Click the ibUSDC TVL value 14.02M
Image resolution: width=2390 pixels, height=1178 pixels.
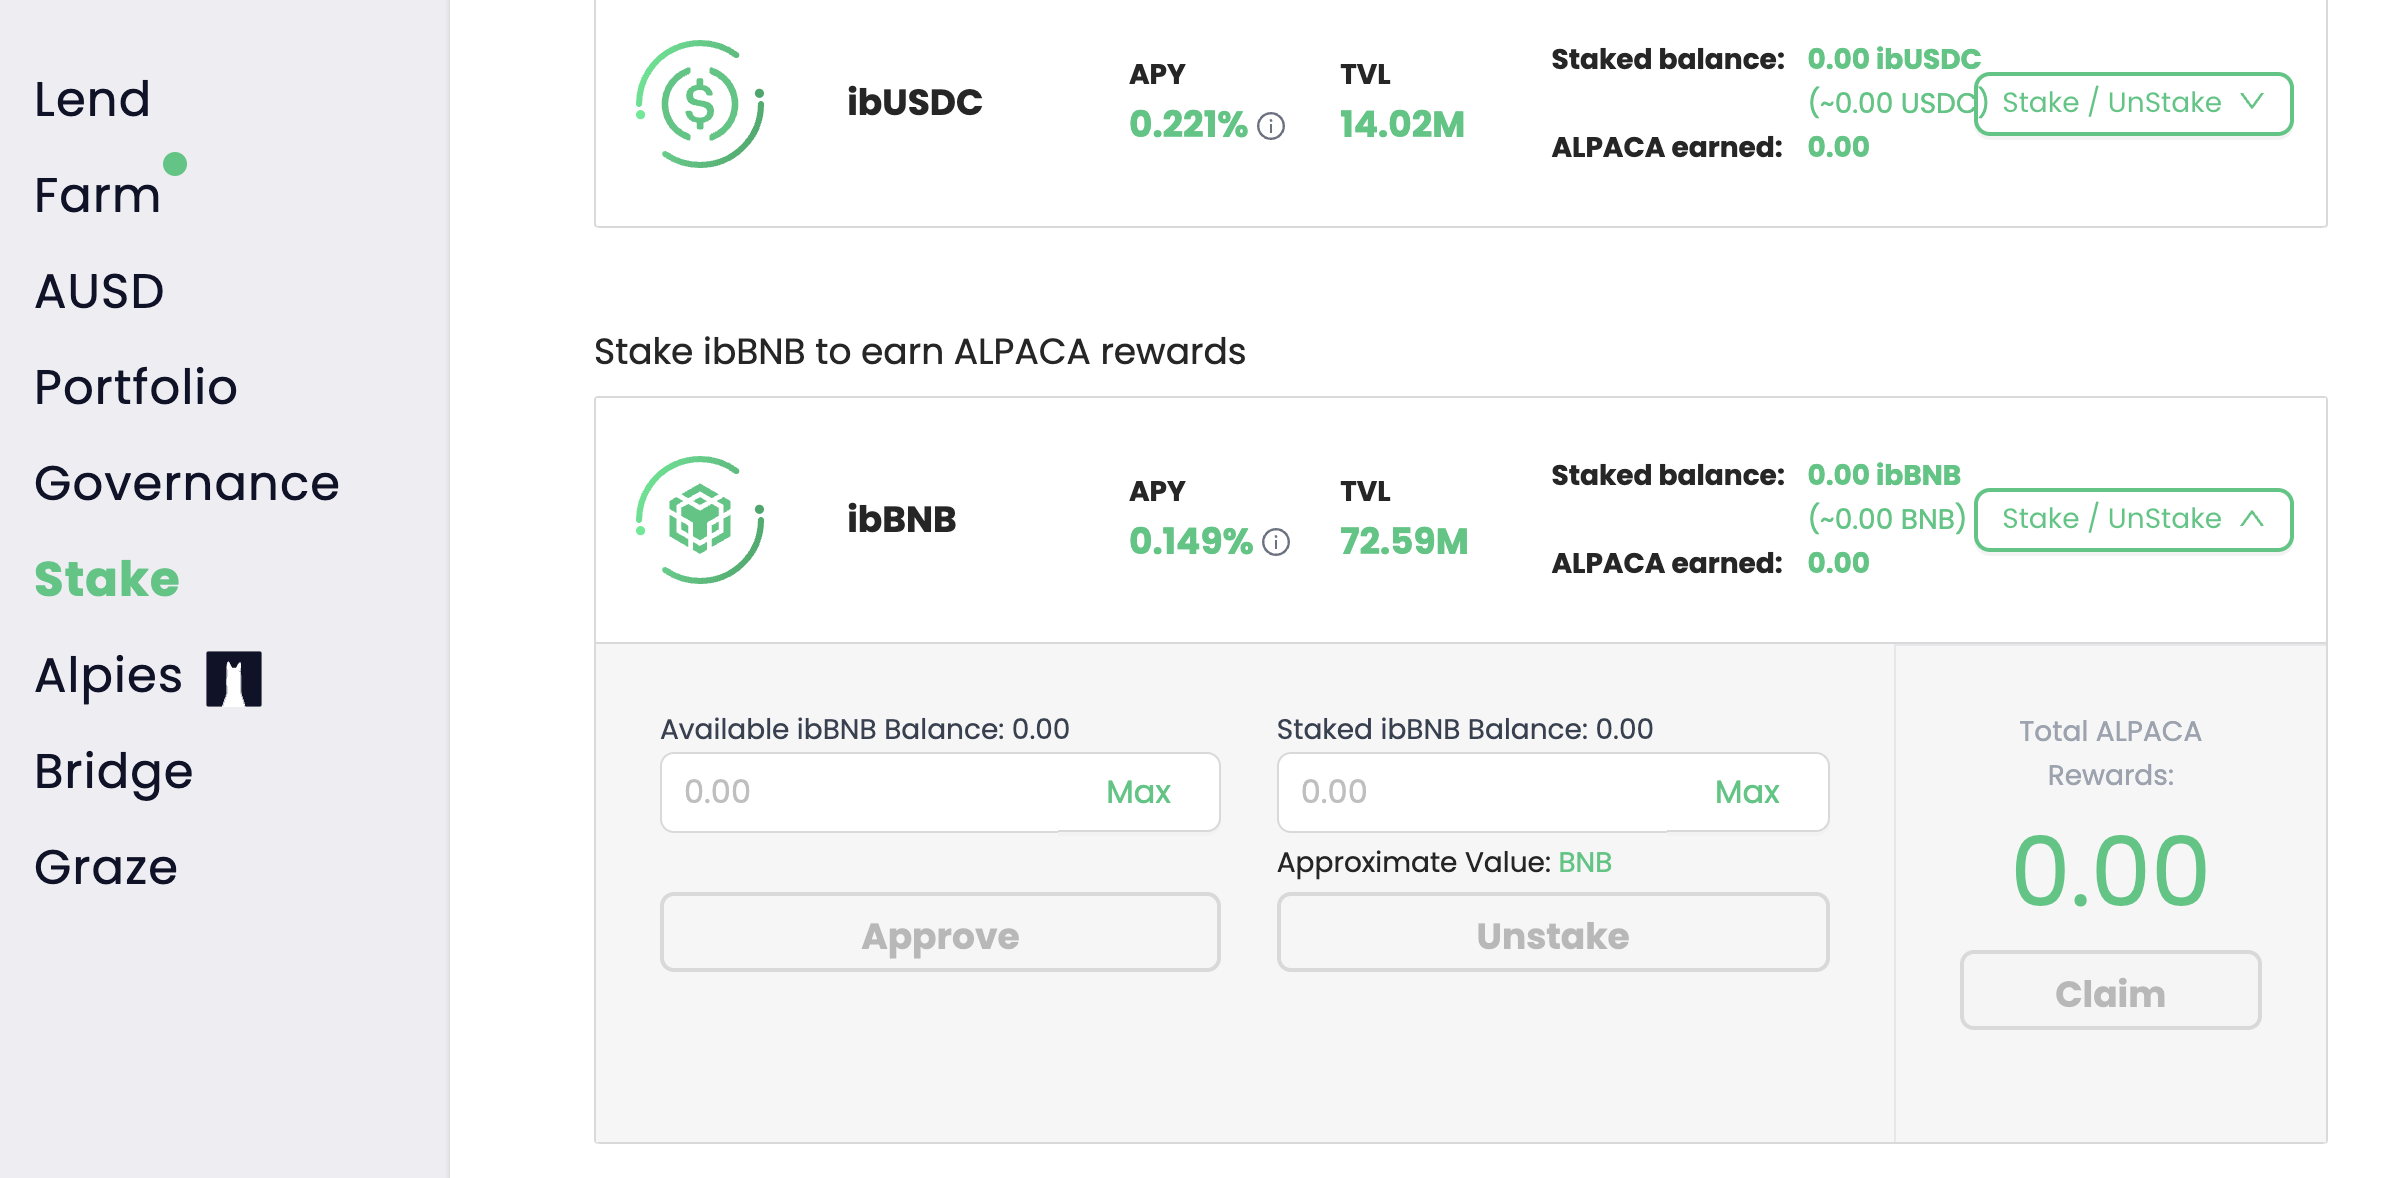[1402, 125]
